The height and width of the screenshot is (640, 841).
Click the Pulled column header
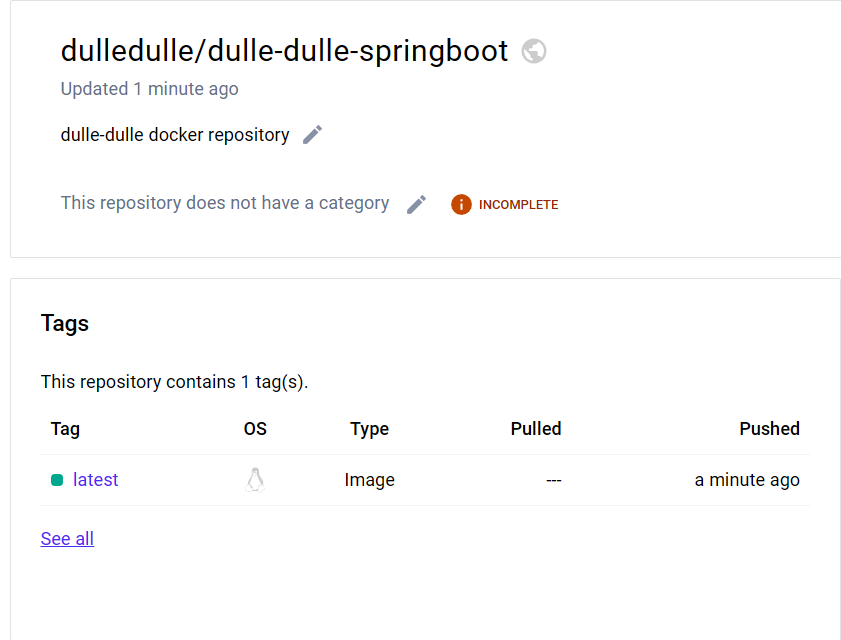point(536,429)
